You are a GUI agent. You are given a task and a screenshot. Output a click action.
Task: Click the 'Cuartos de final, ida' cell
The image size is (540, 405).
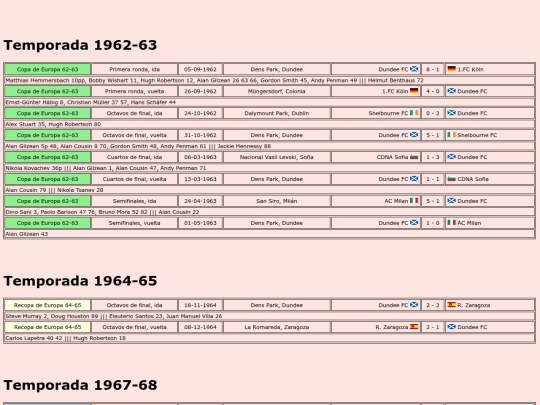click(134, 157)
